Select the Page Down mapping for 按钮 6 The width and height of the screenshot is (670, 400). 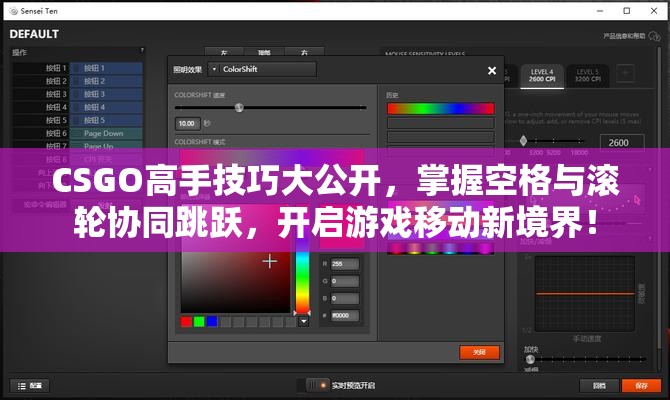(x=106, y=133)
